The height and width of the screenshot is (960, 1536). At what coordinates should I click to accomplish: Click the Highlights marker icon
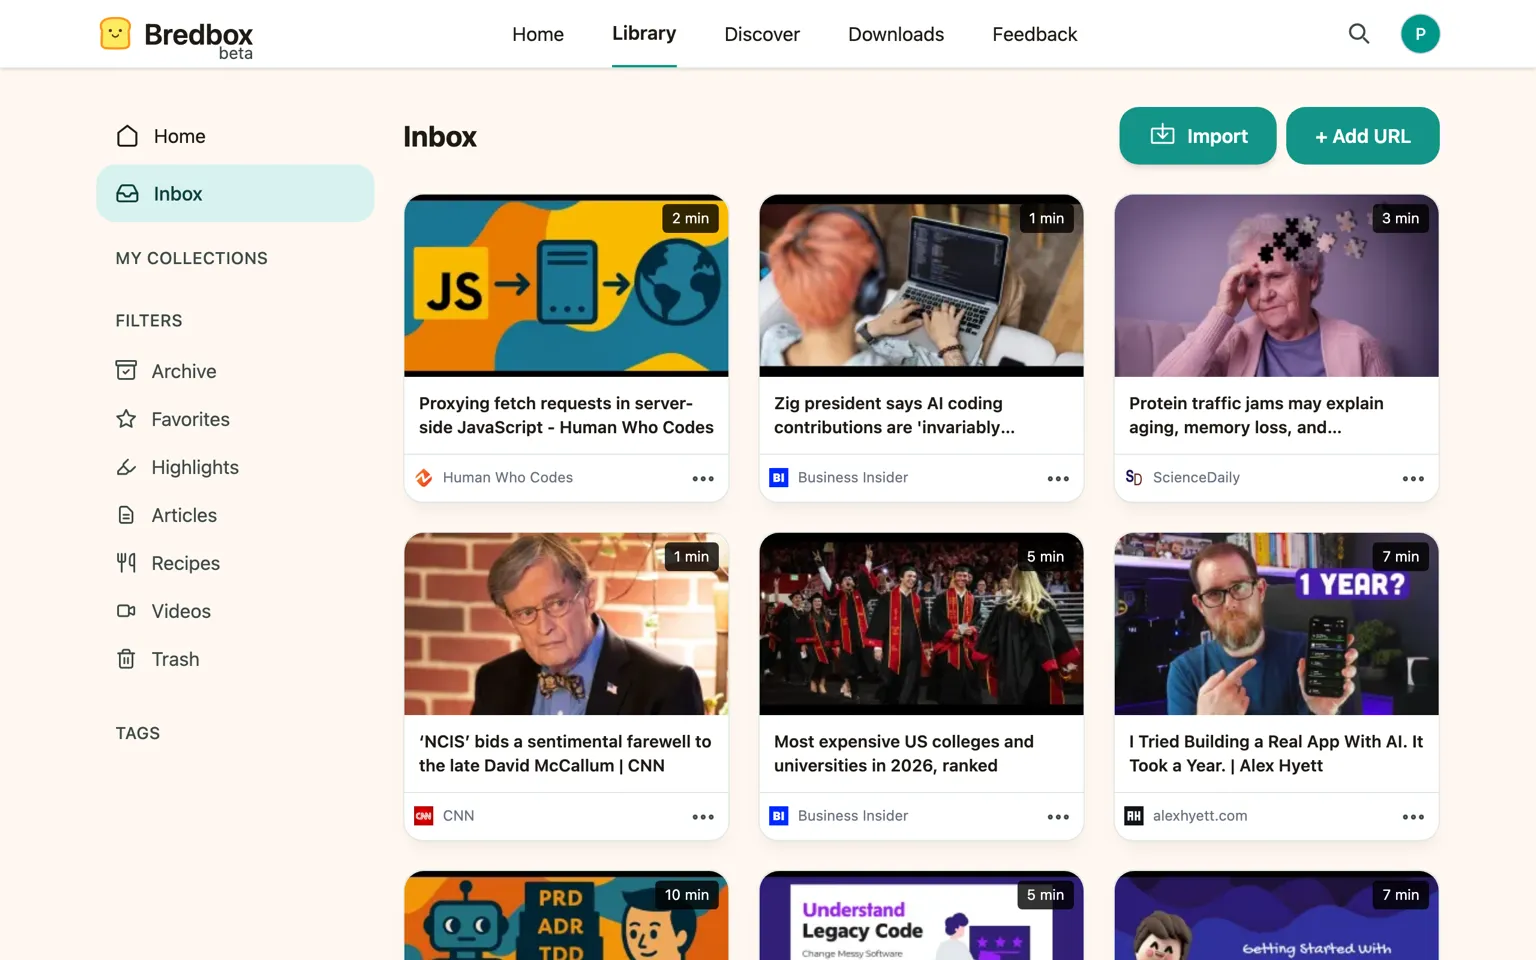[x=126, y=467]
